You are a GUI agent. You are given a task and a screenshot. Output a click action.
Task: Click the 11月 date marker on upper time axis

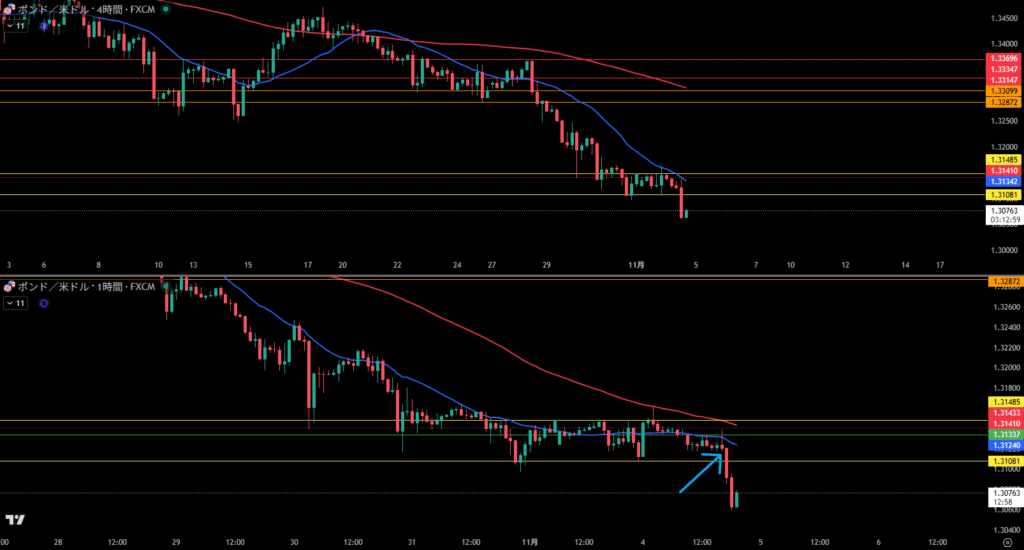(x=633, y=265)
